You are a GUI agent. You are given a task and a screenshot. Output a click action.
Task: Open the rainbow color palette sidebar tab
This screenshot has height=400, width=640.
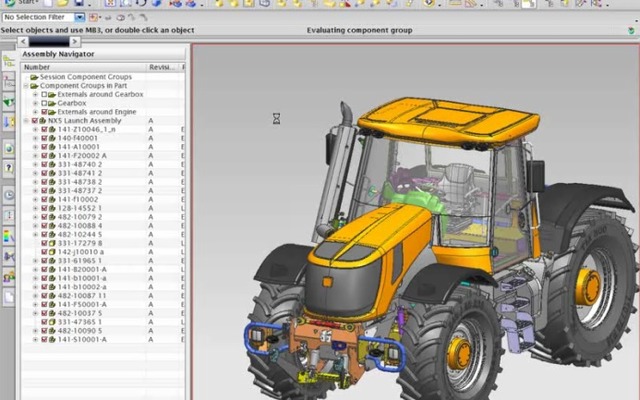pyautogui.click(x=9, y=236)
